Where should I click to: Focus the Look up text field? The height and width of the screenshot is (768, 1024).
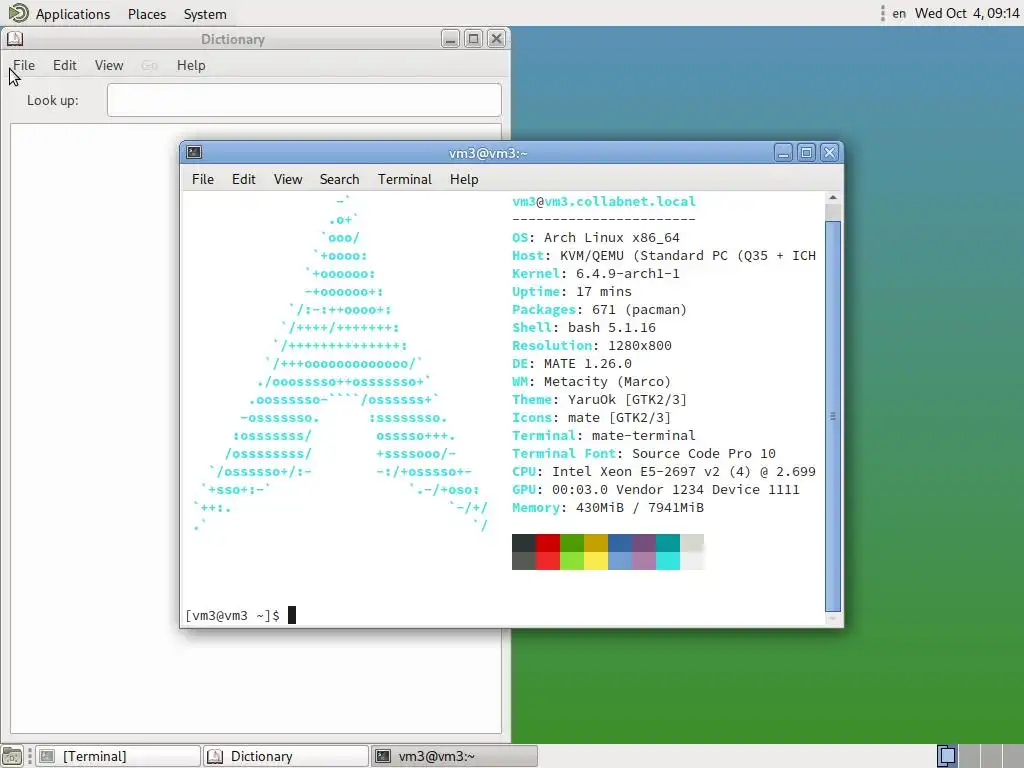(x=304, y=100)
